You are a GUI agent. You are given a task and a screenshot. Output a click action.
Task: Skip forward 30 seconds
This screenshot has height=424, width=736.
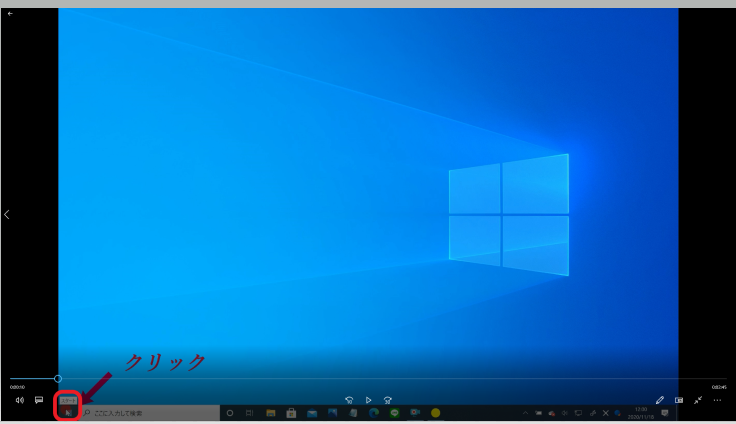click(387, 400)
